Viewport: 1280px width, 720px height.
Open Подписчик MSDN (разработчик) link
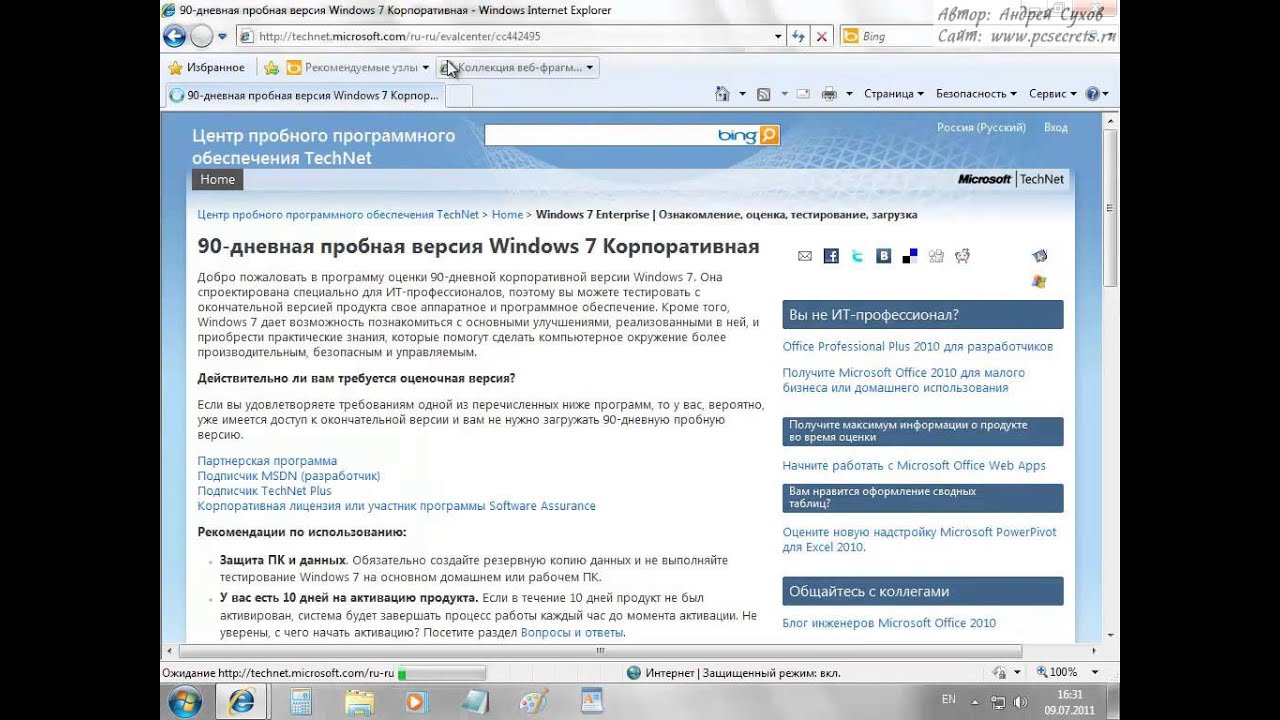tap(289, 476)
